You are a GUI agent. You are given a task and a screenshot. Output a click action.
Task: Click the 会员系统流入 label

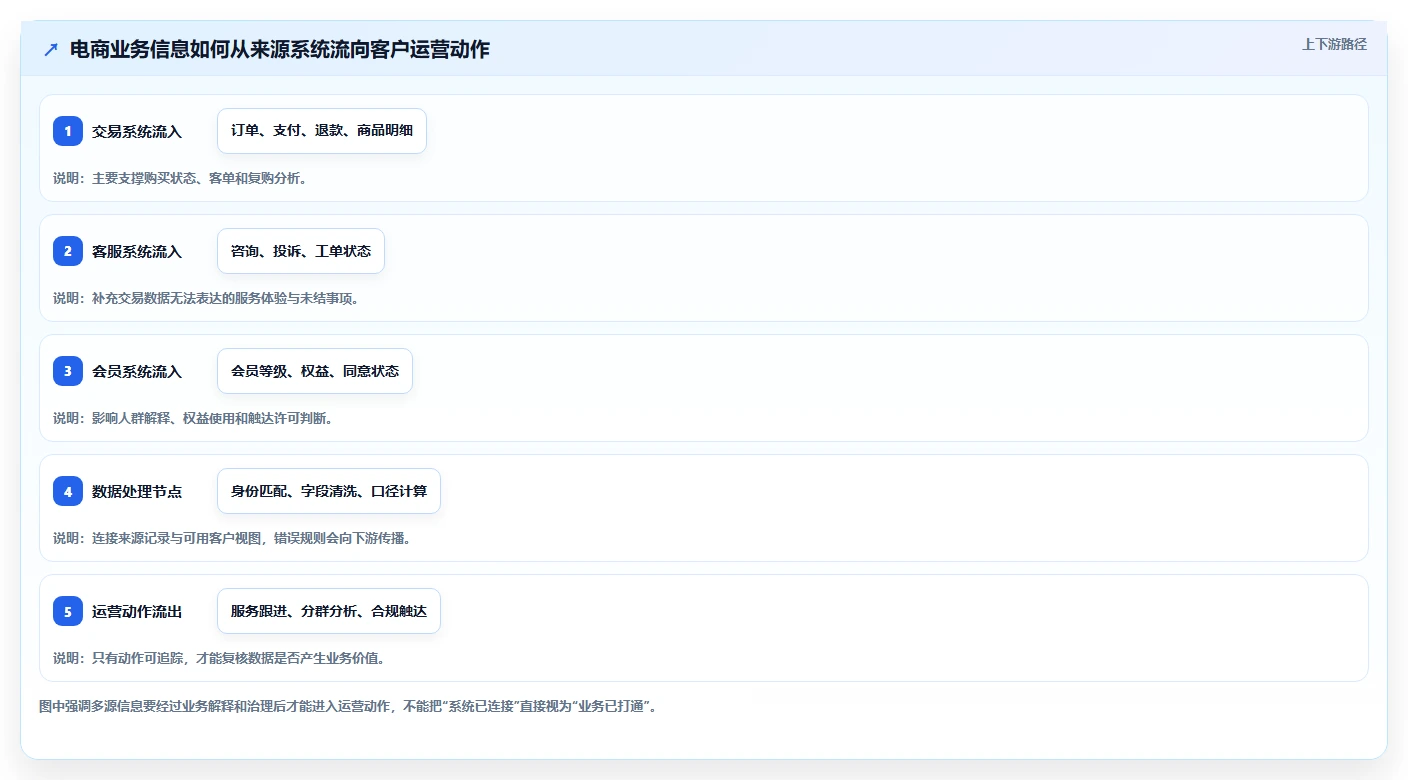pyautogui.click(x=137, y=371)
